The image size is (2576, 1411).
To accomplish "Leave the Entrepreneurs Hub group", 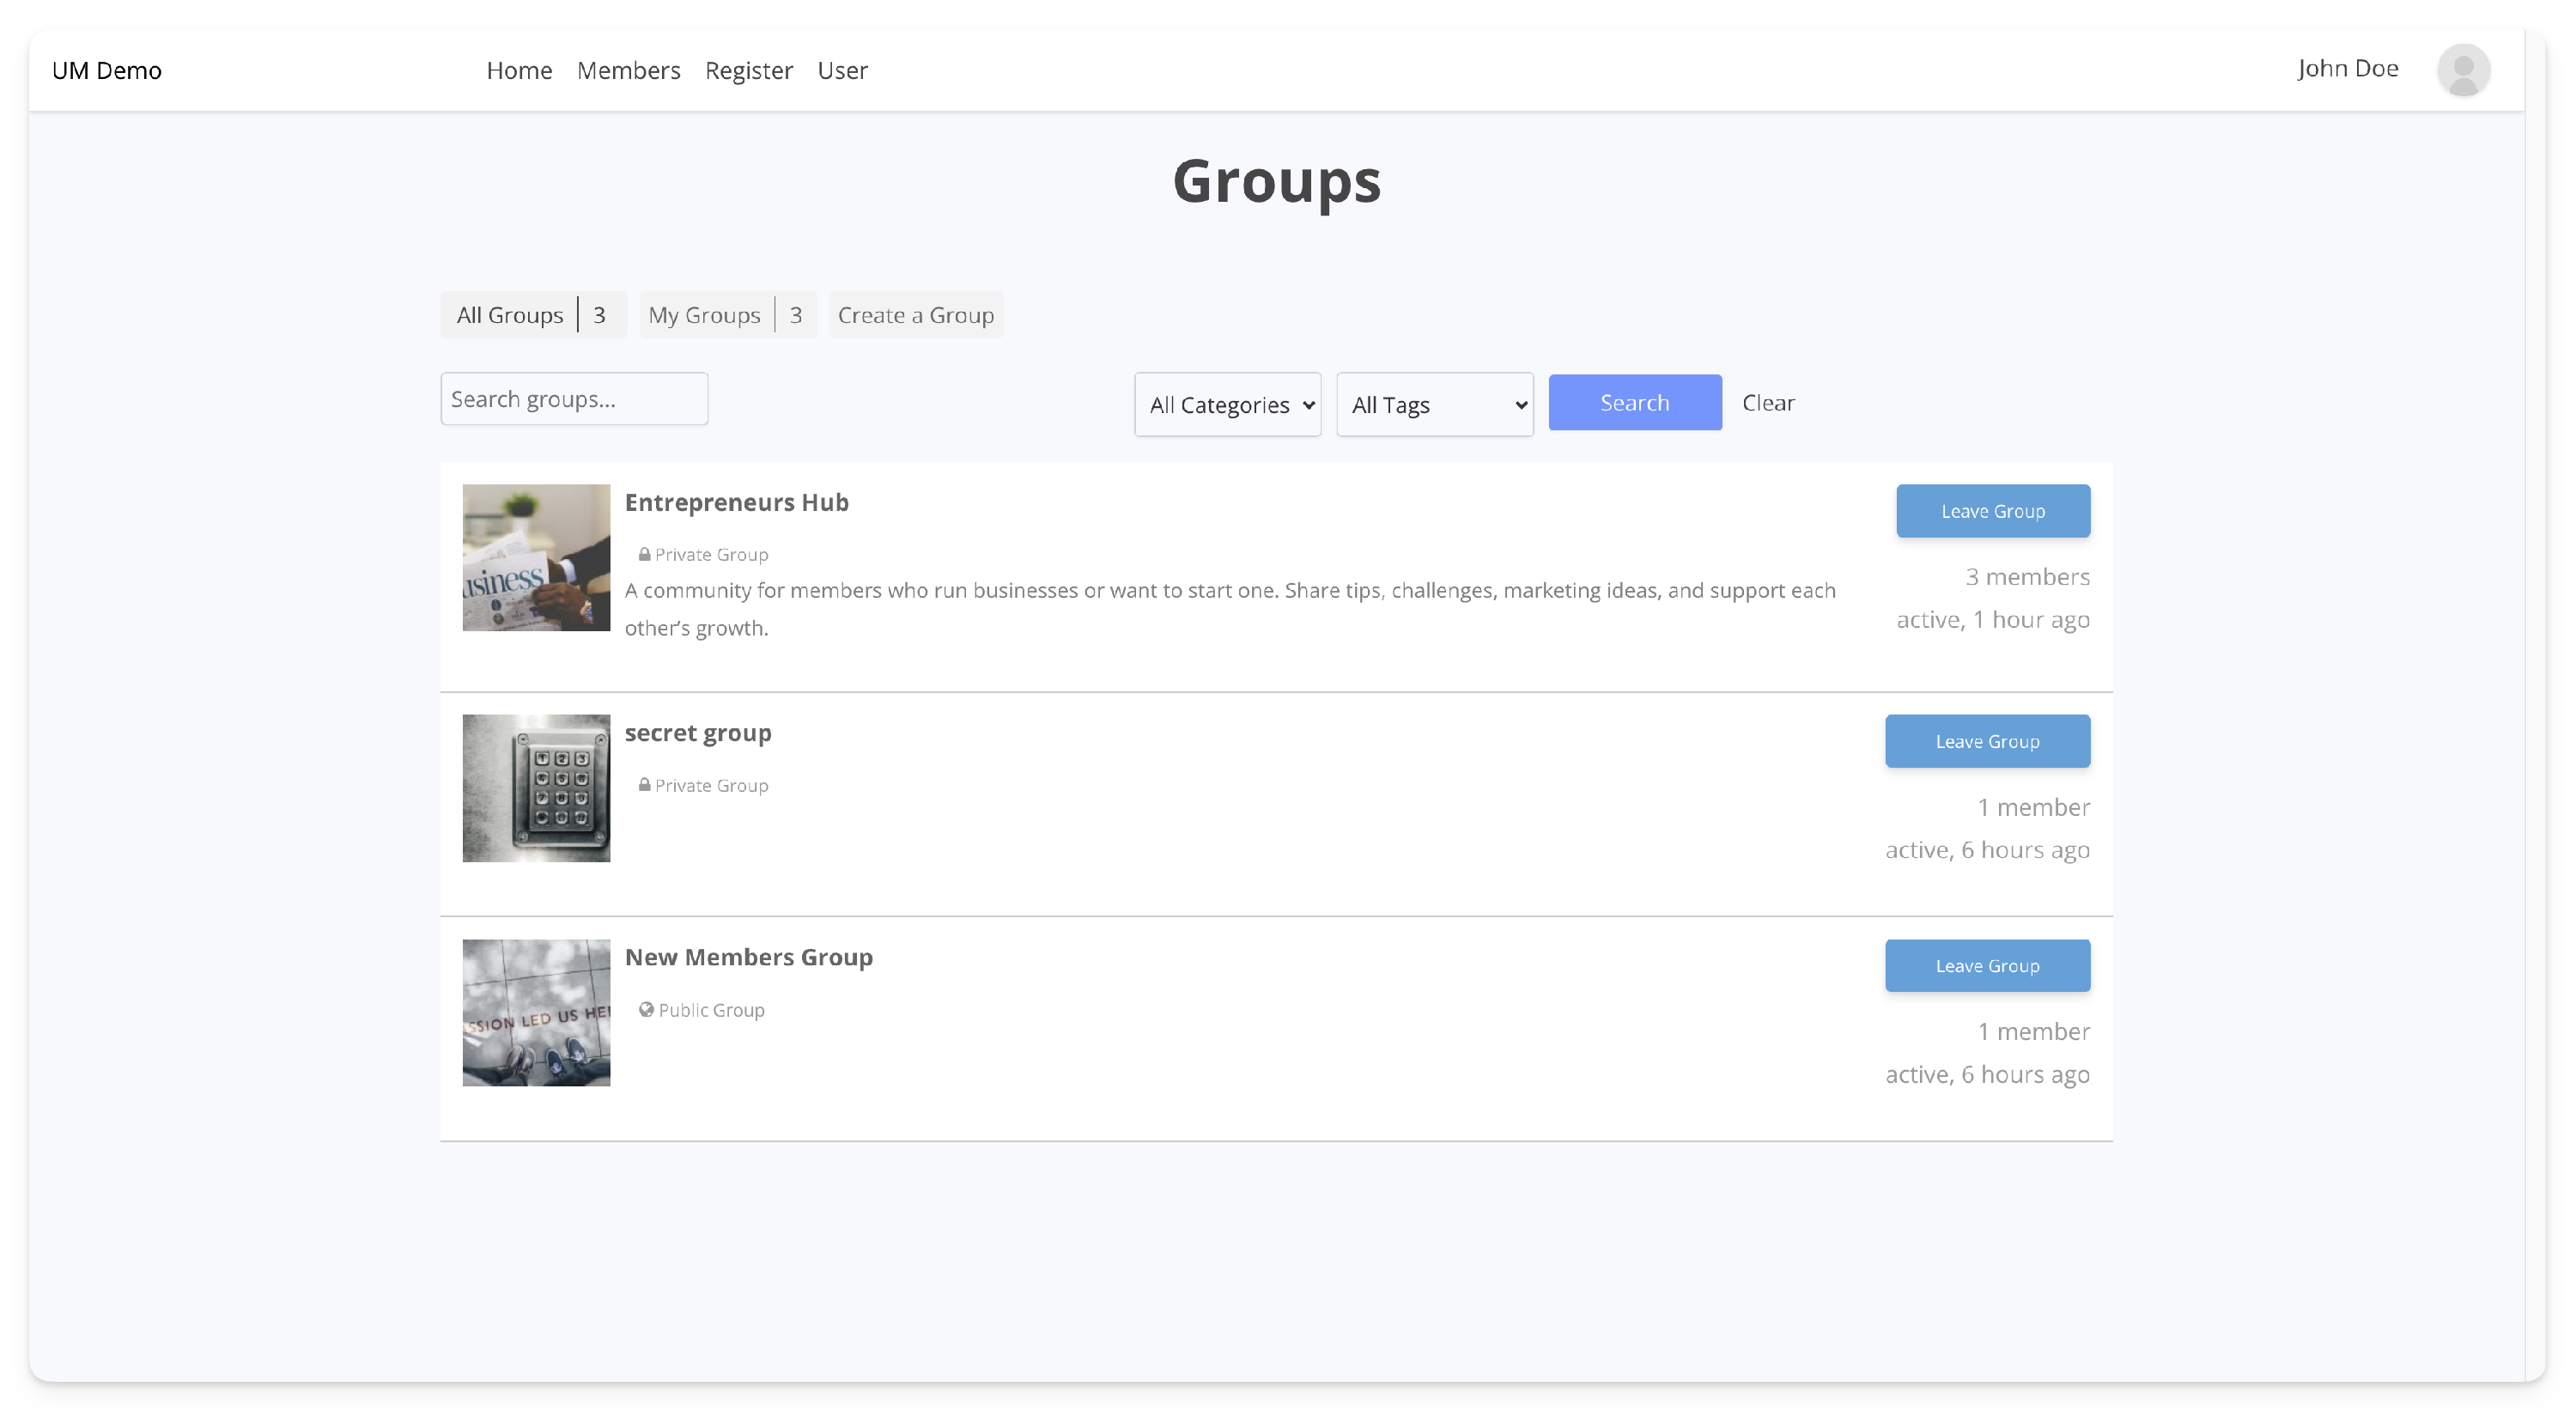I will [1992, 511].
